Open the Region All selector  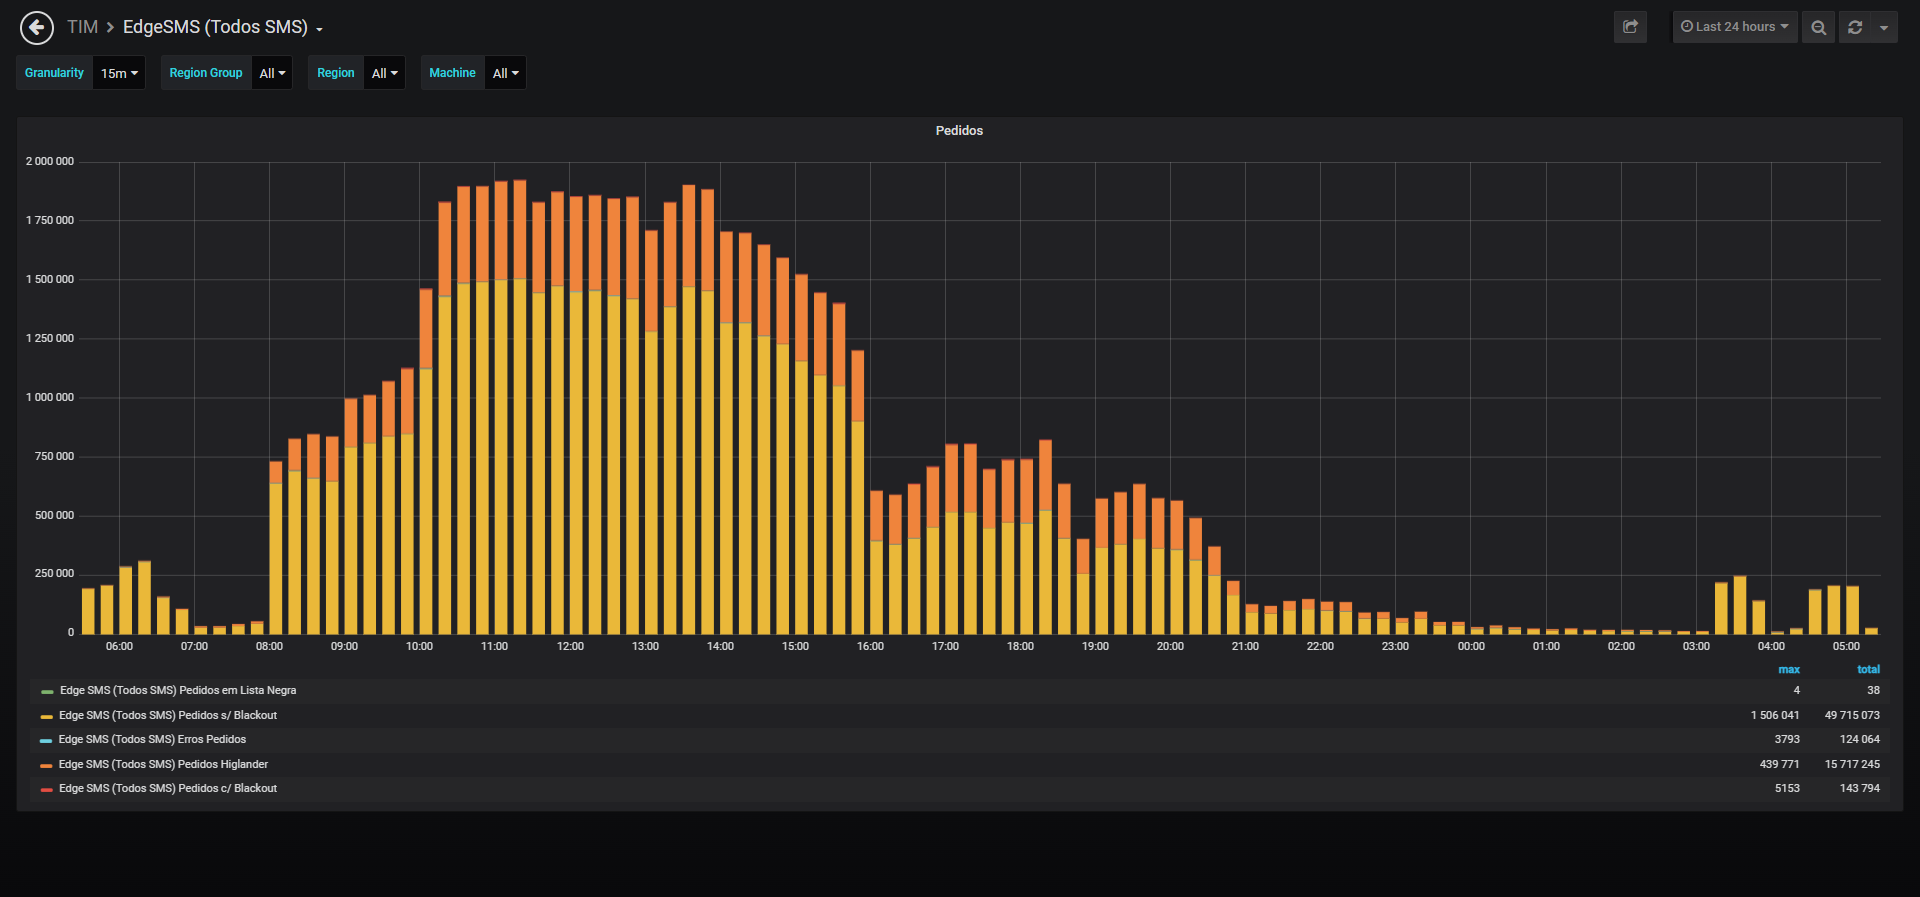pyautogui.click(x=384, y=73)
